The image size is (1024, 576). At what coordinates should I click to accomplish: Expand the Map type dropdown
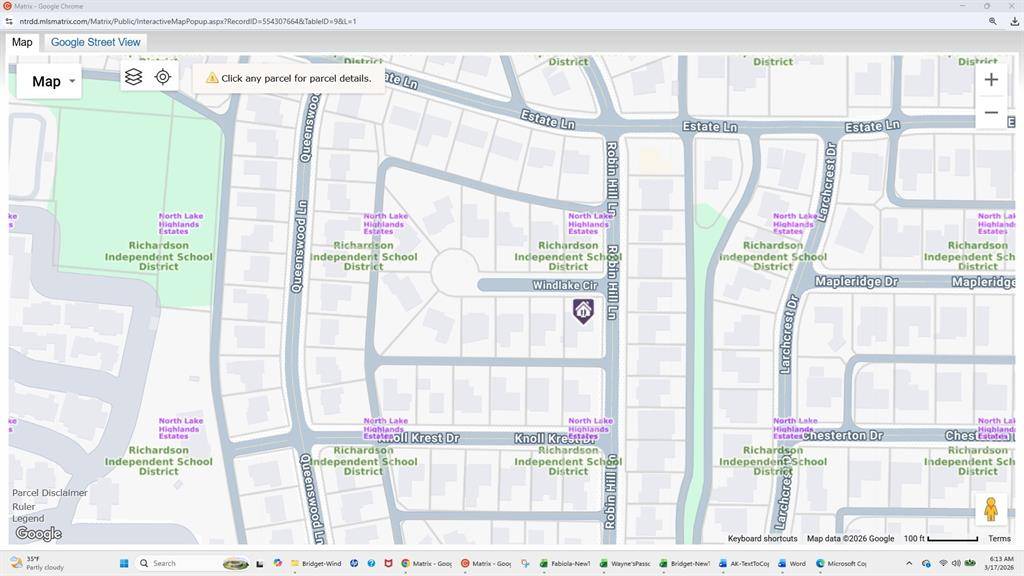49,82
